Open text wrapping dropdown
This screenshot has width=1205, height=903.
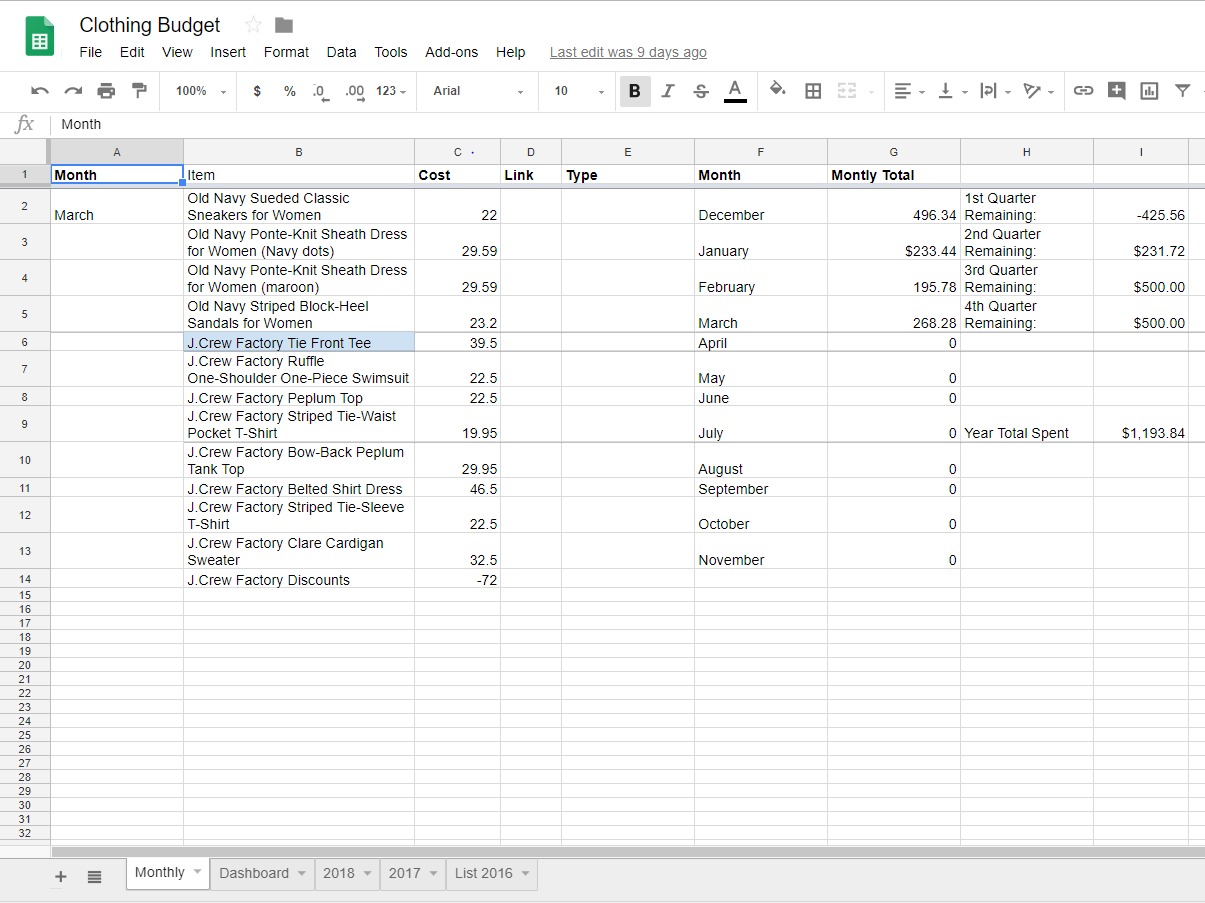coord(995,91)
